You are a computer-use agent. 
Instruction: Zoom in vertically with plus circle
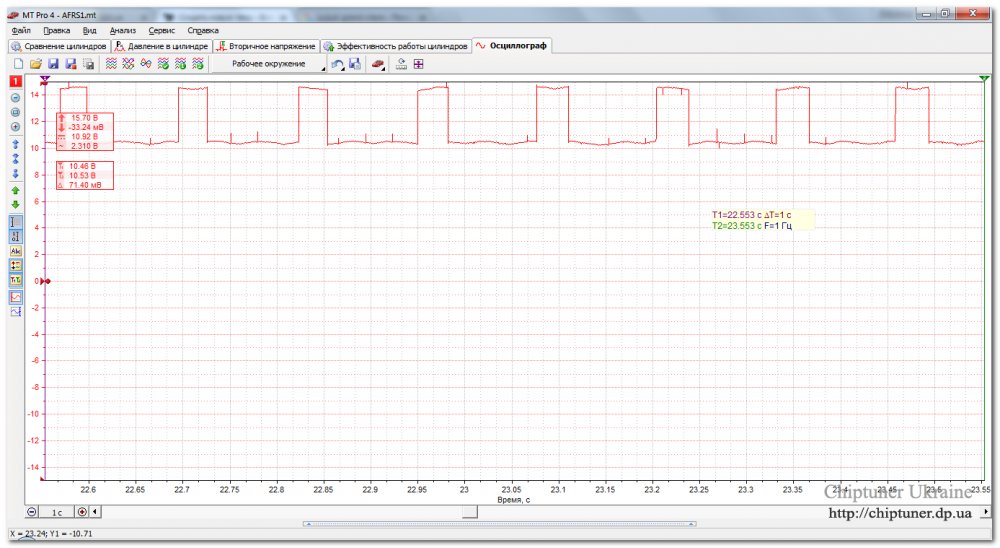point(15,127)
